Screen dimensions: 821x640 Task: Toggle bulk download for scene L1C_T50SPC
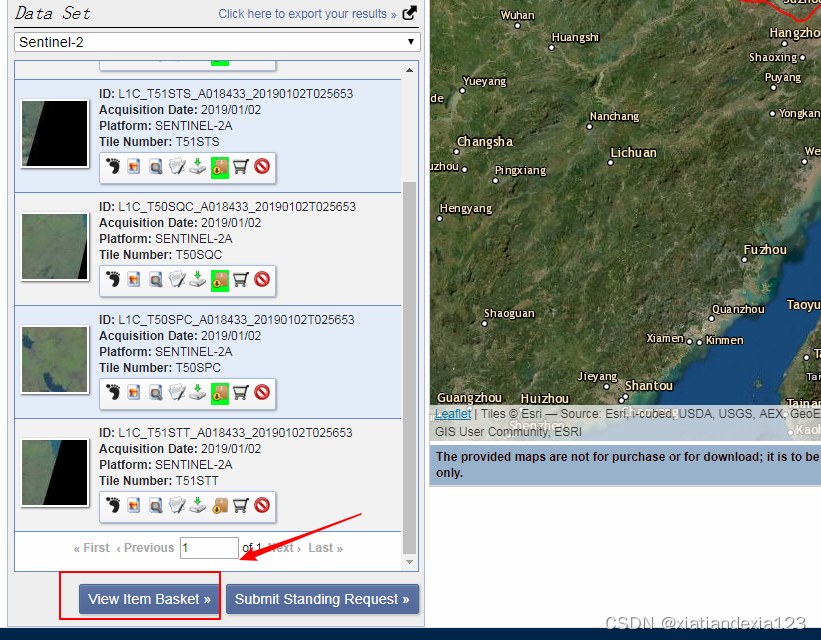click(x=220, y=393)
